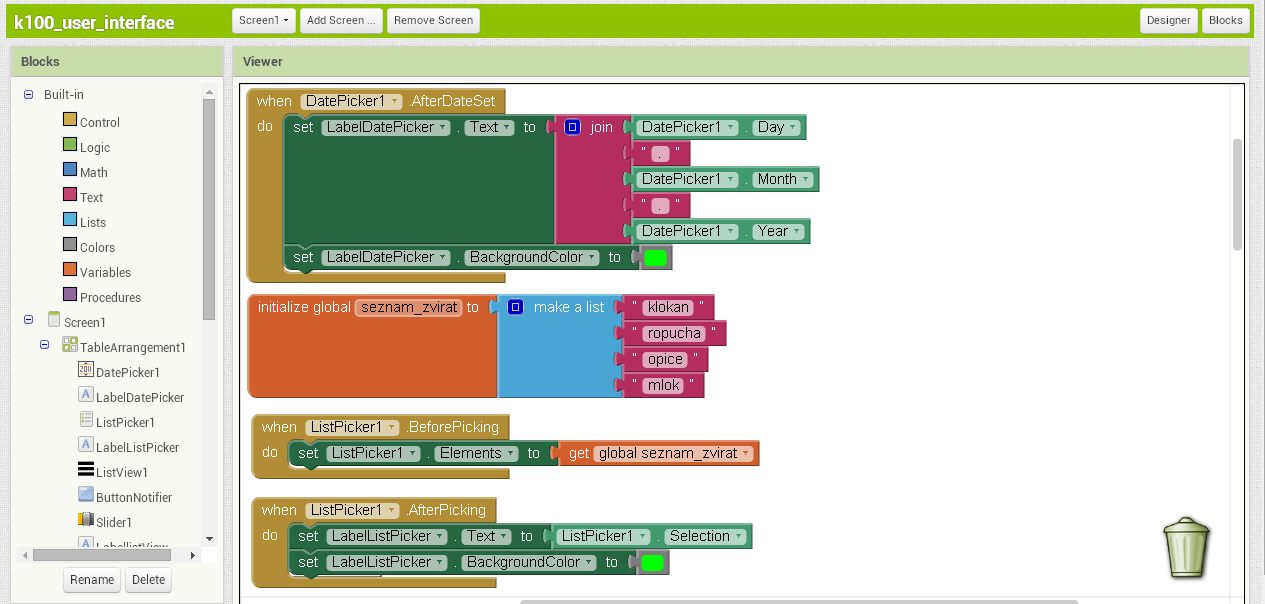Edit the text string klokan
The width and height of the screenshot is (1265, 604).
(668, 307)
